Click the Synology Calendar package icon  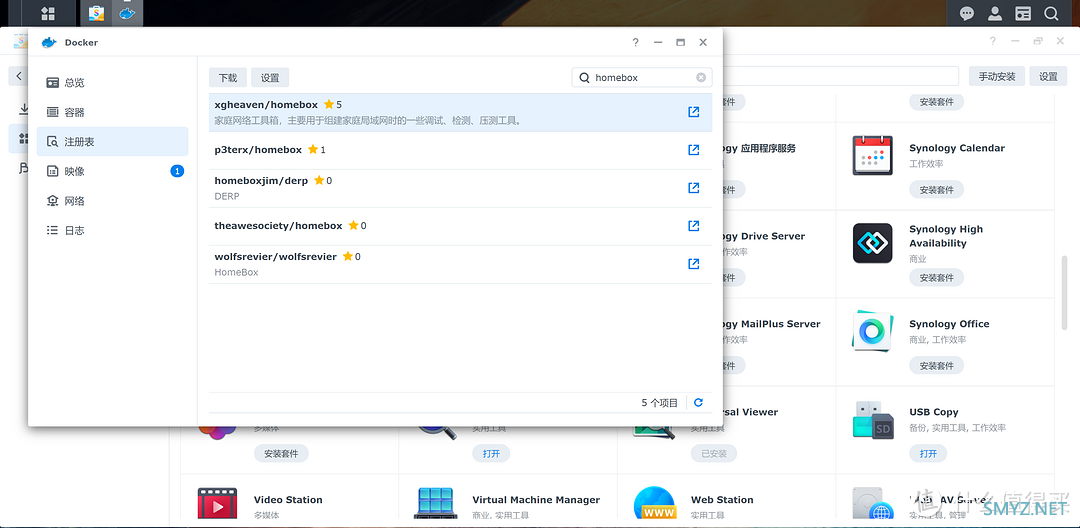[873, 156]
